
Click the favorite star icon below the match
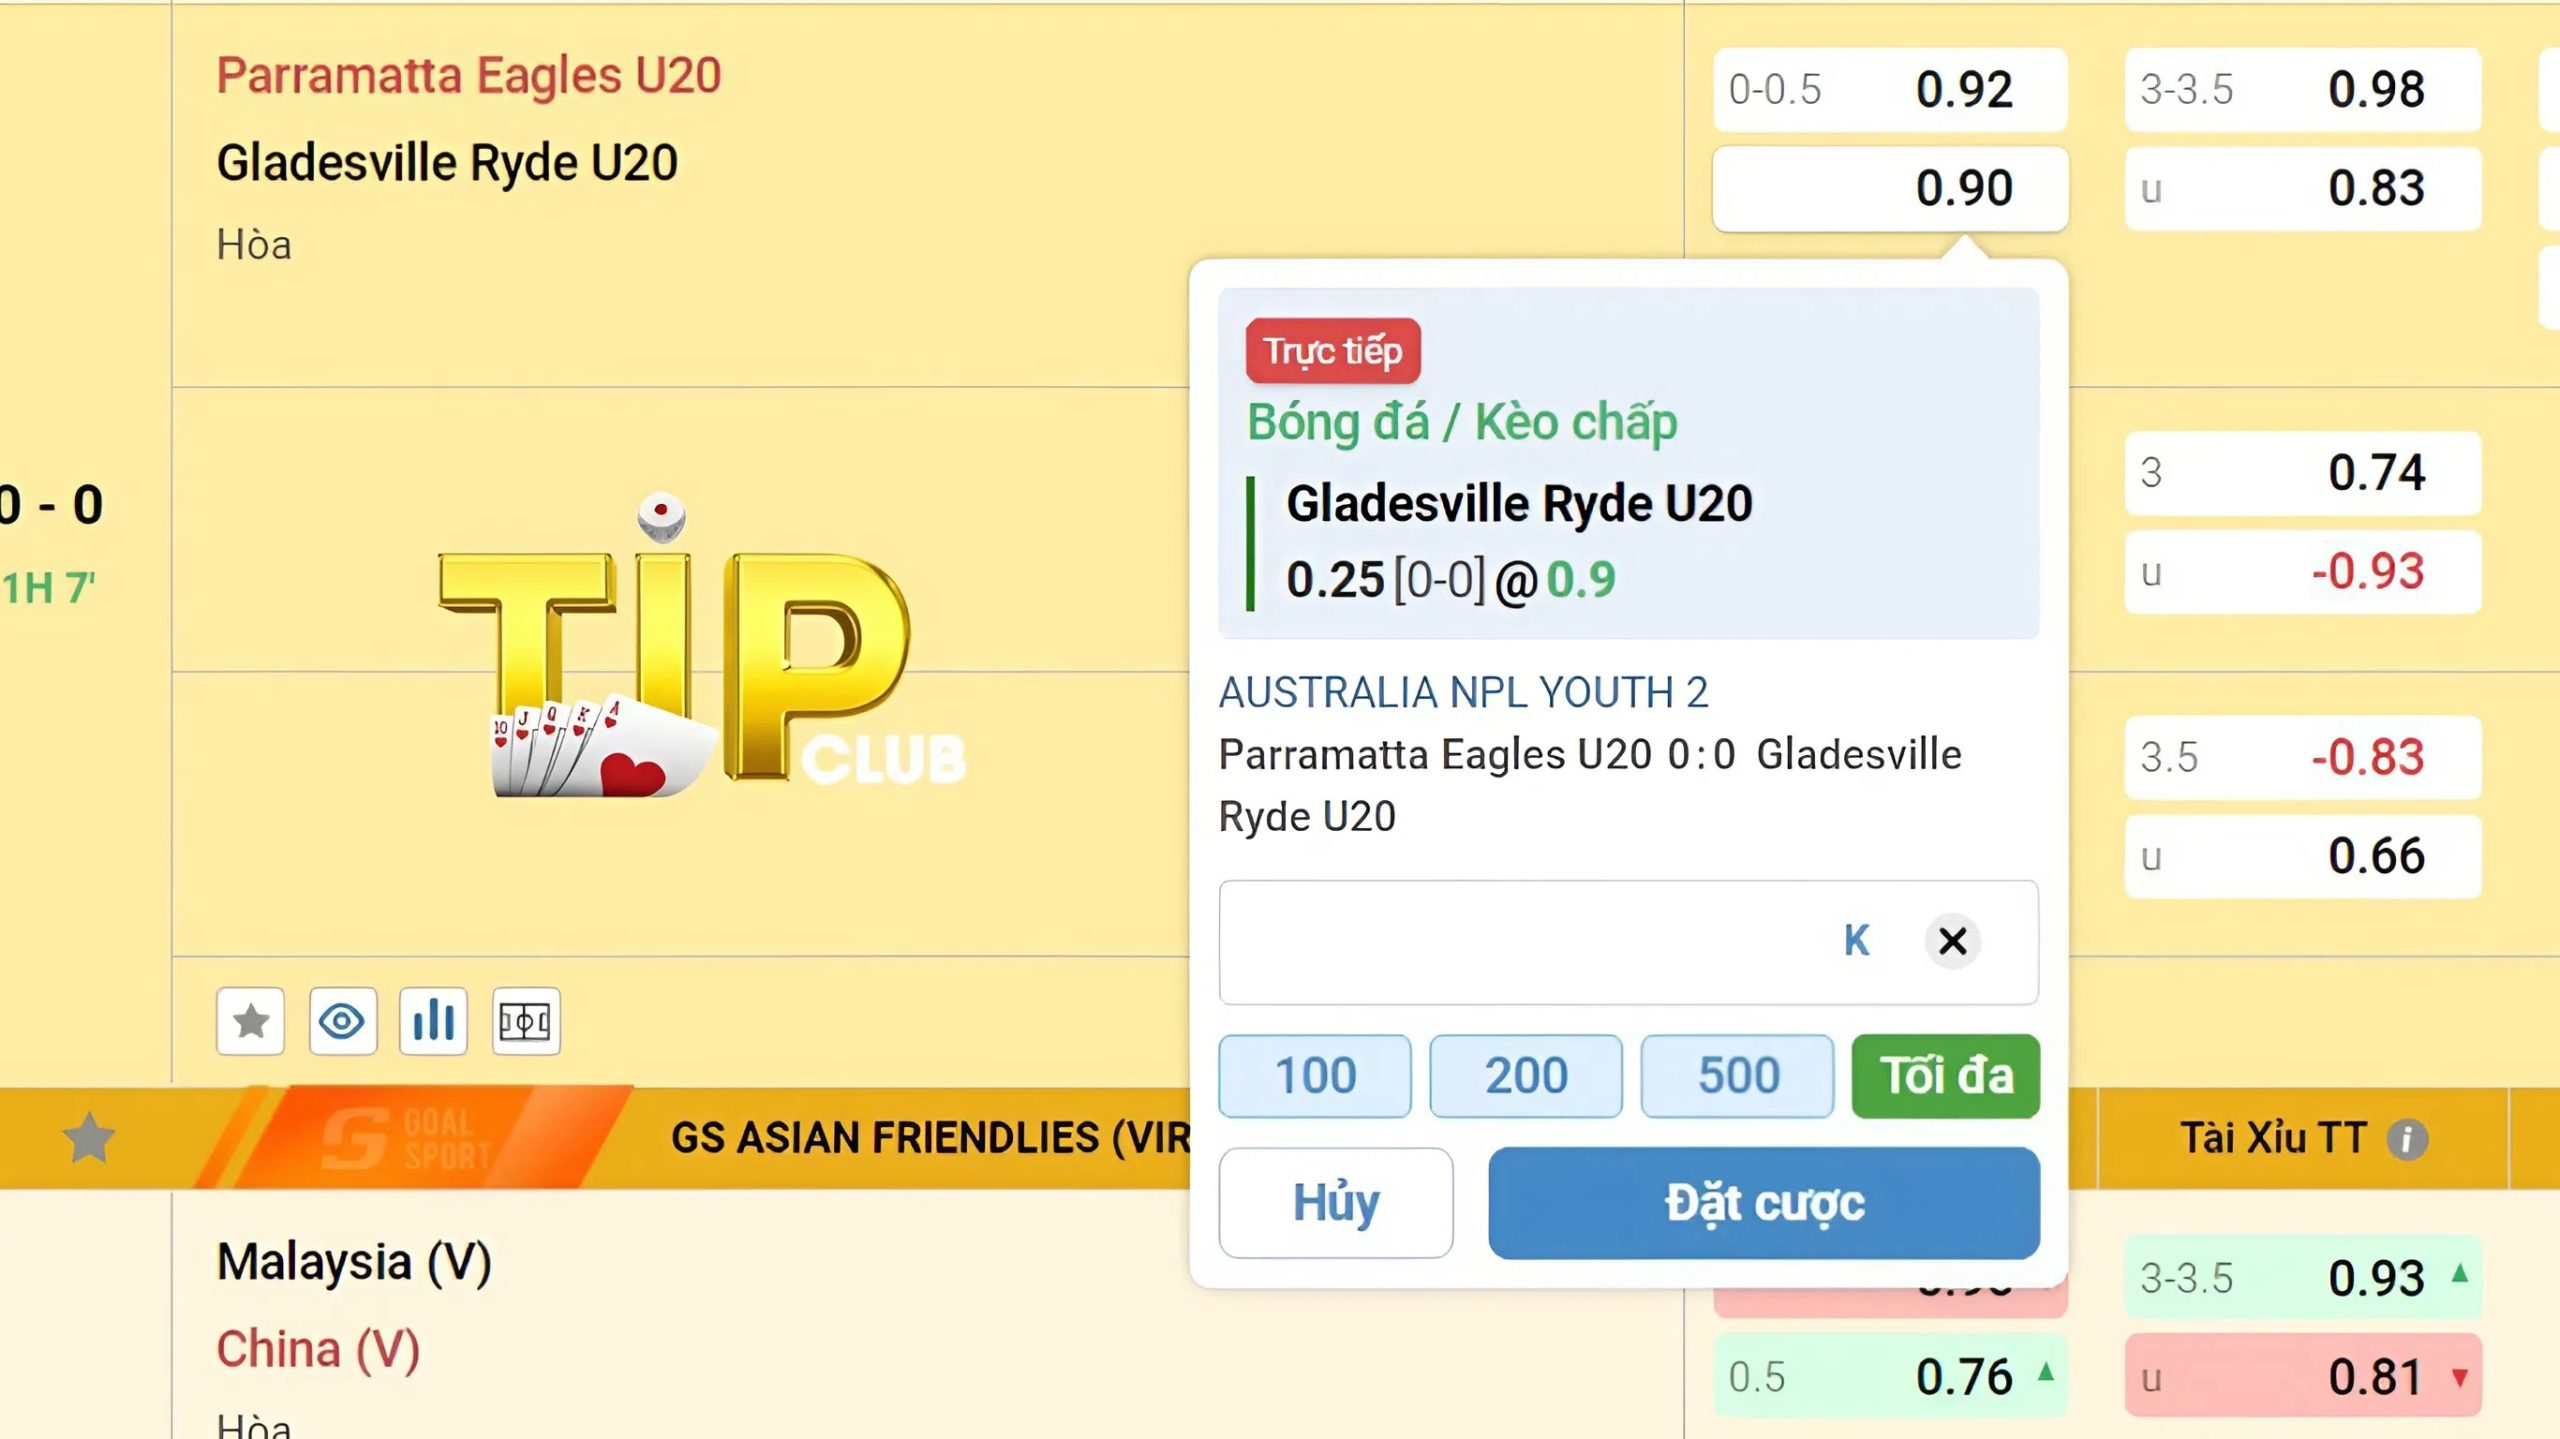tap(250, 1021)
